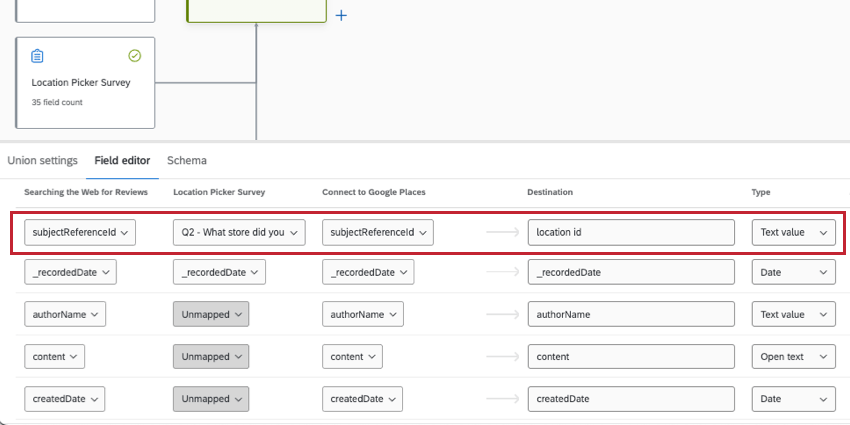Open the Open text type dropdown
850x425 pixels.
[793, 355]
